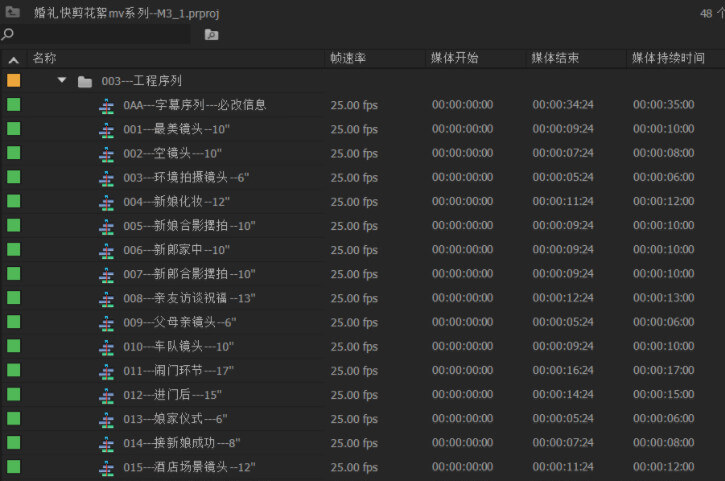Click media end value 00:00:16:24
Viewport: 725px width, 481px height.
(x=563, y=370)
